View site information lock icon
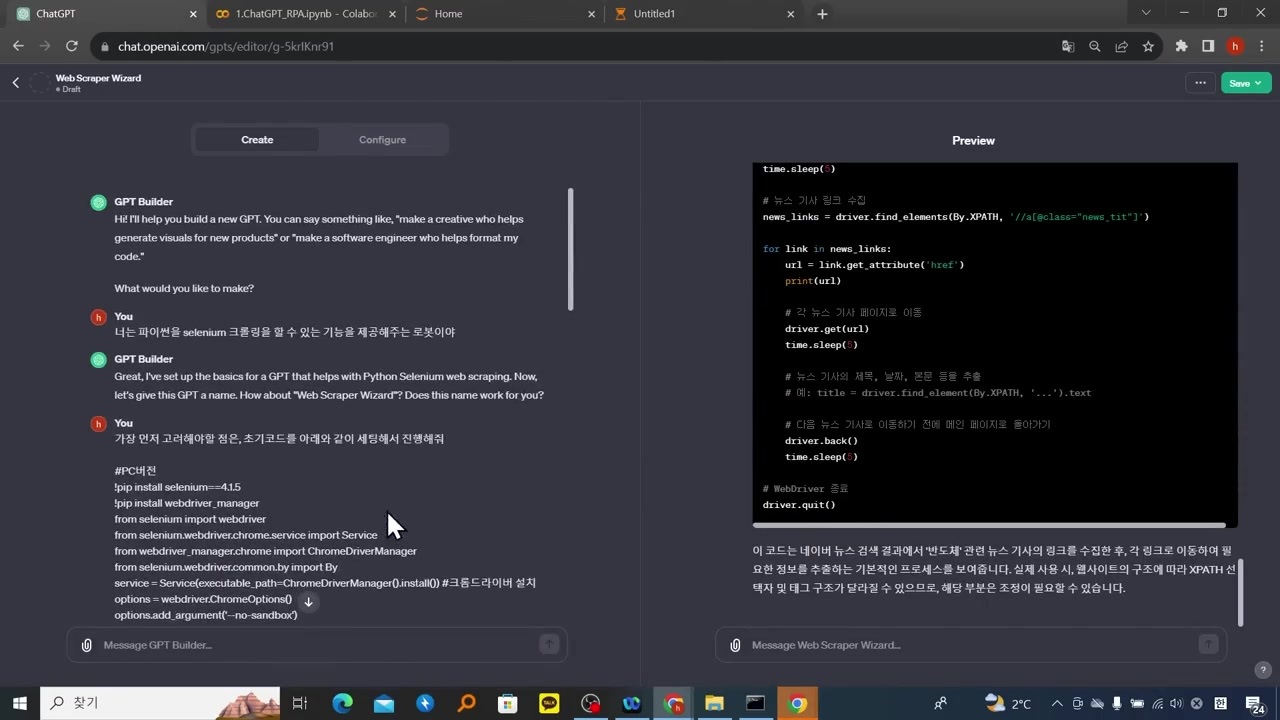 (105, 46)
